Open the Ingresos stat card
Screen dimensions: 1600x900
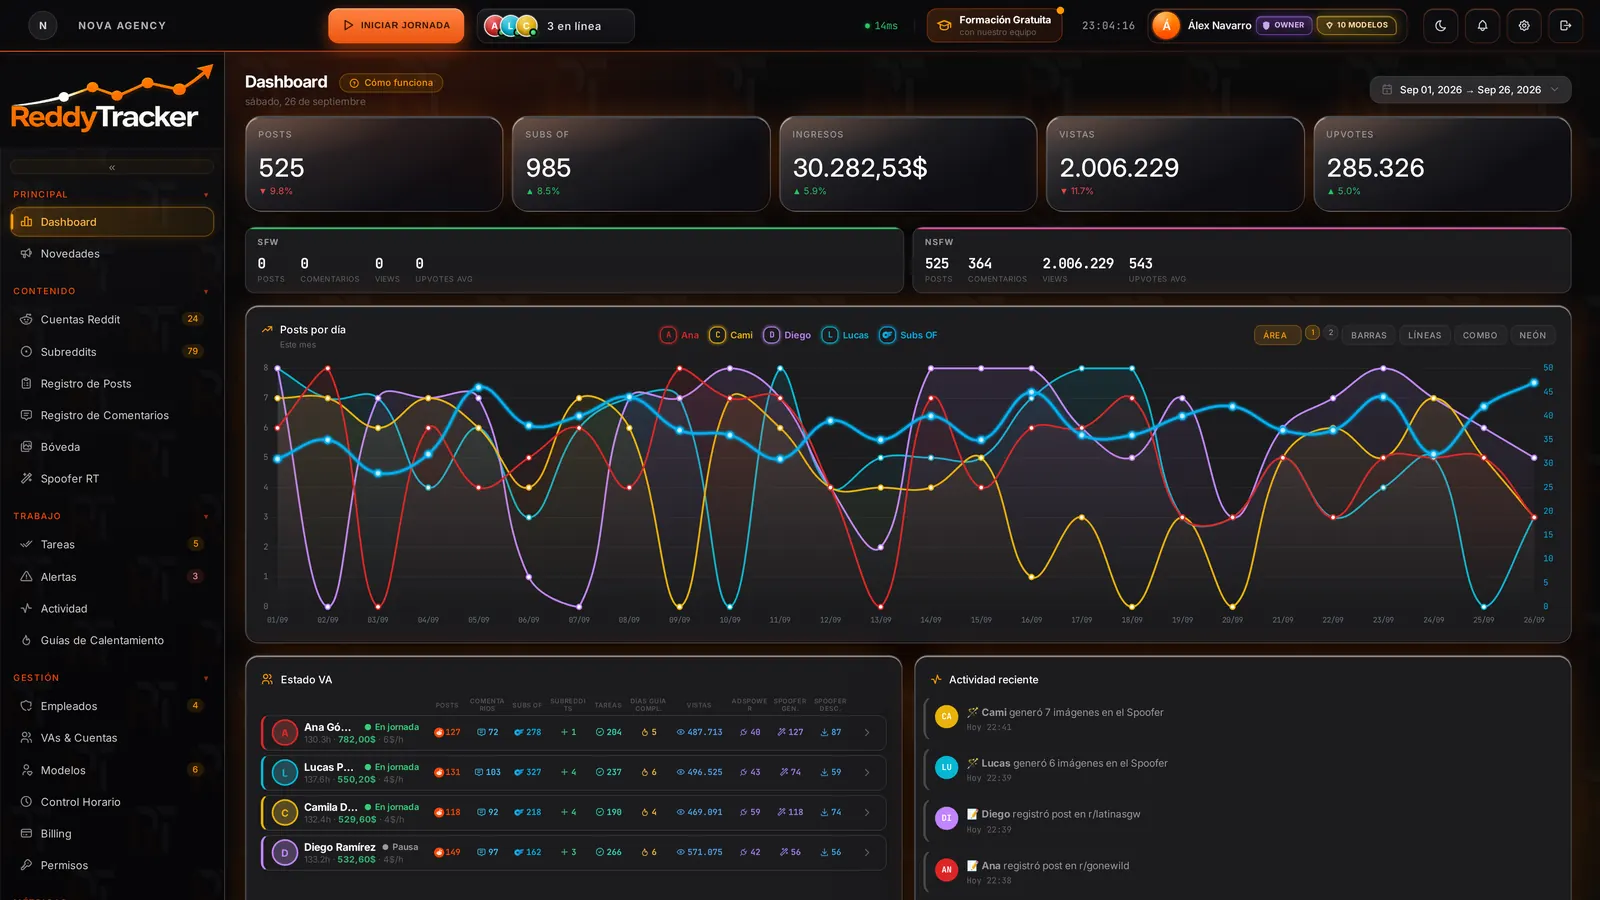pos(908,164)
